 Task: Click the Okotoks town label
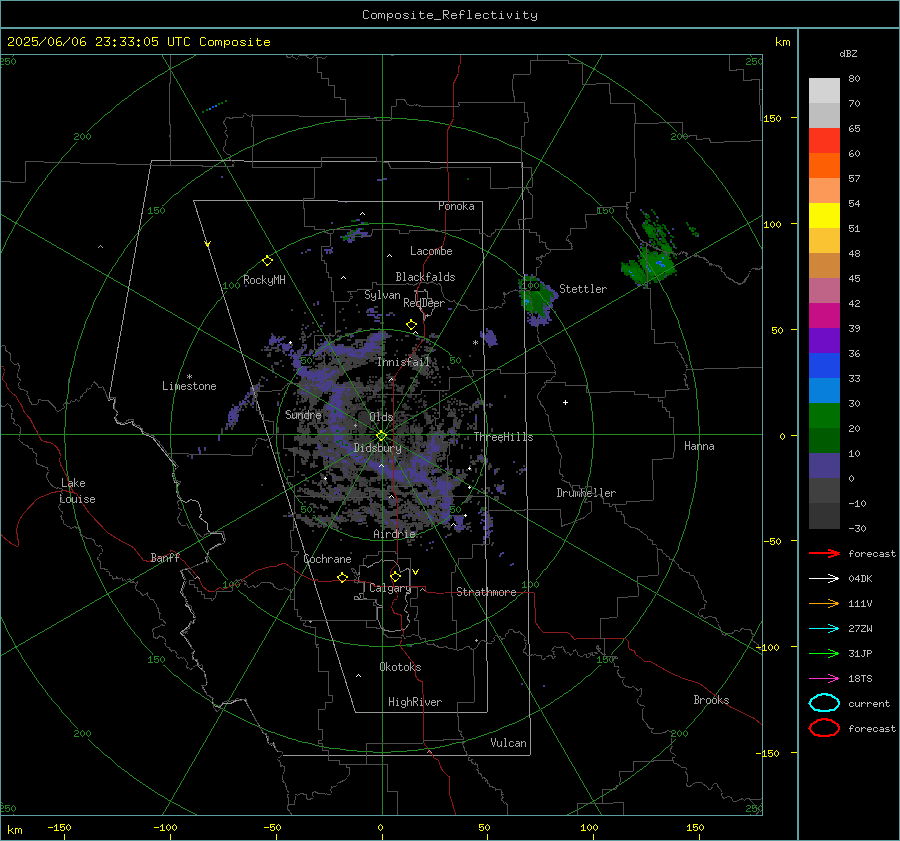400,667
